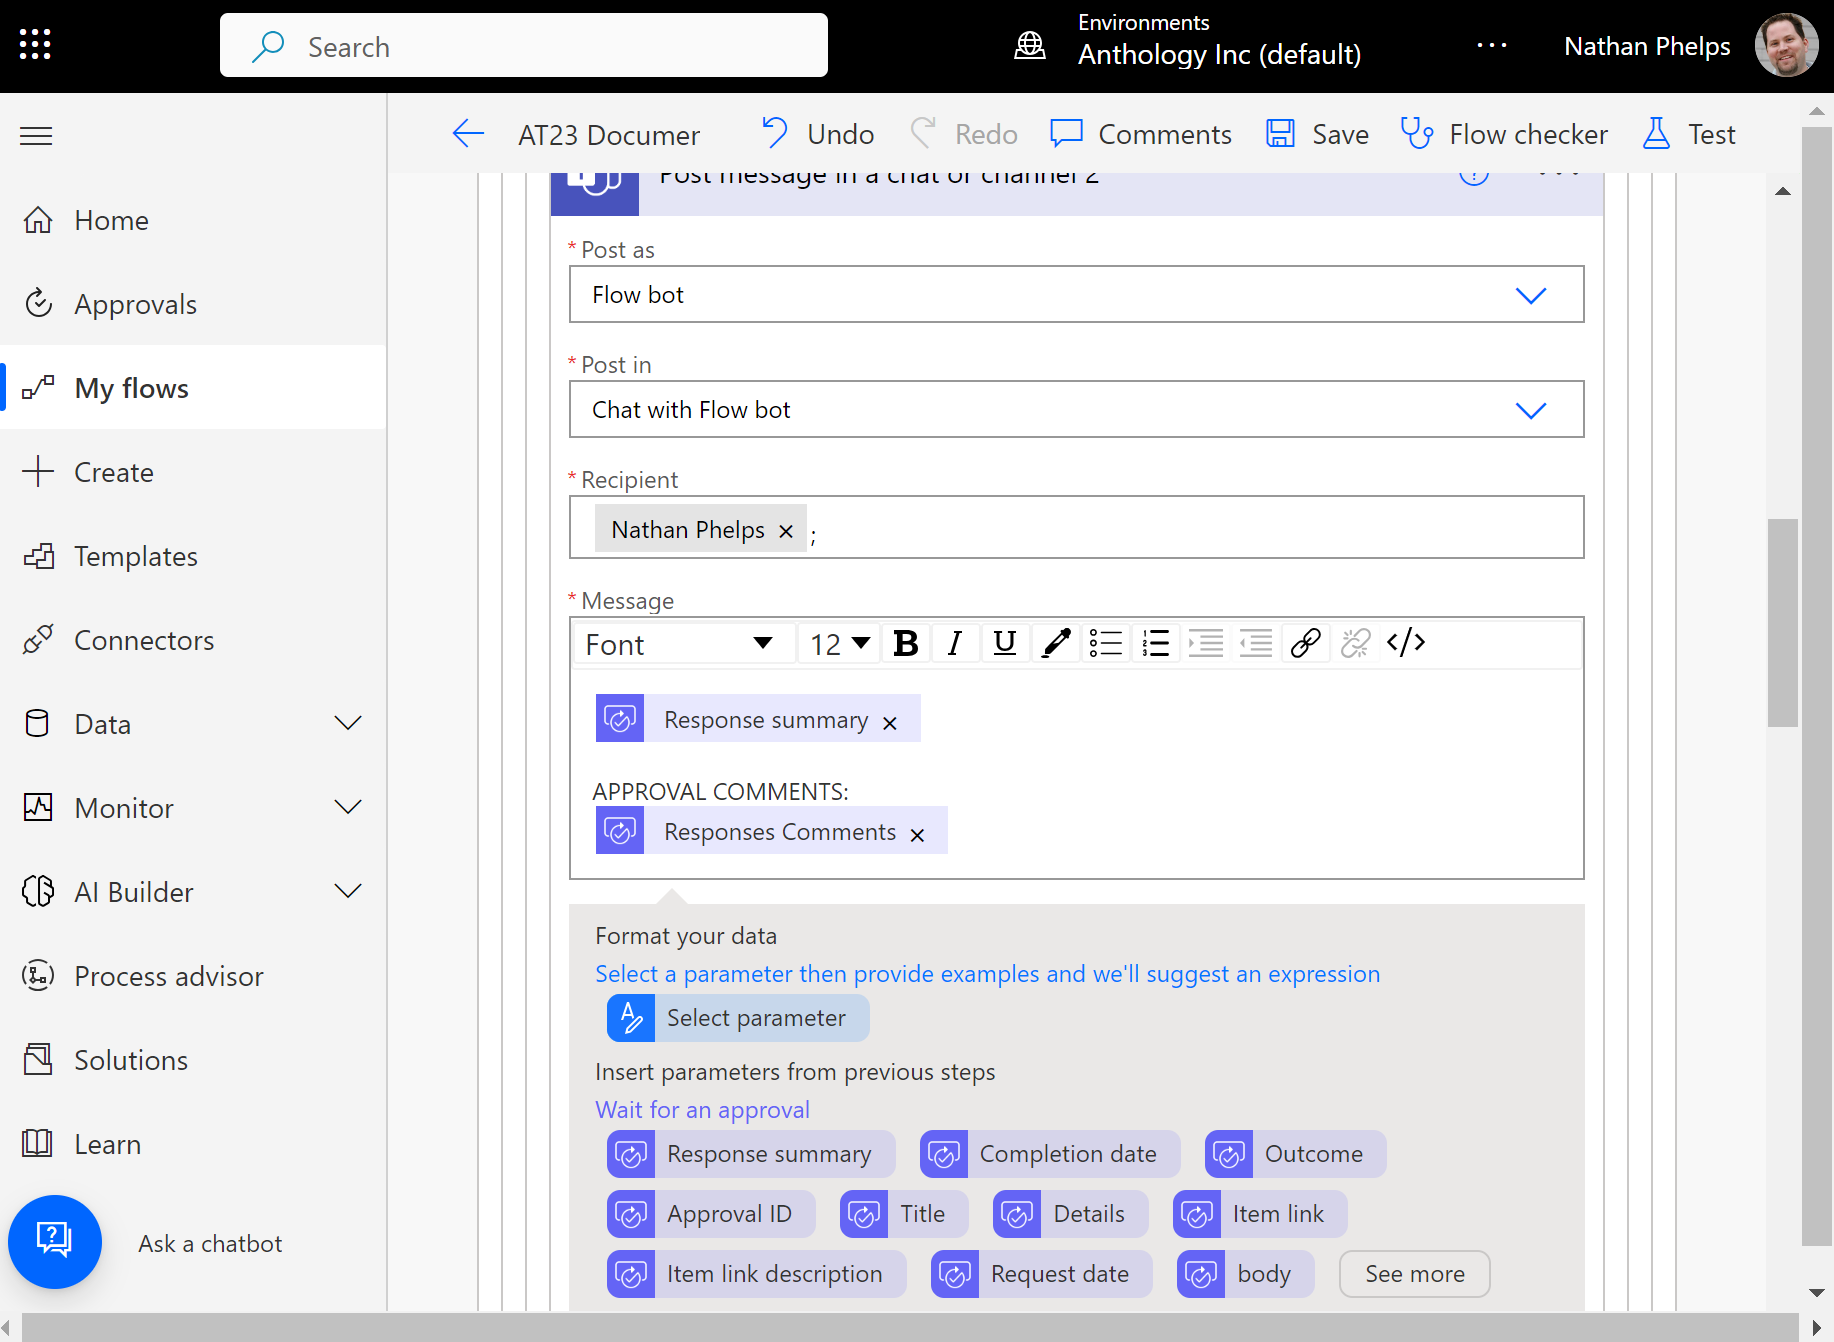Insert the body parameter
Screen dimensions: 1834x1342
pos(1246,1274)
